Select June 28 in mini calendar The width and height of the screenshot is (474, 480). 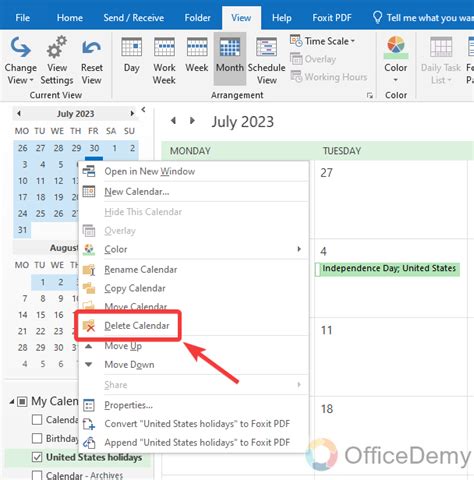tap(58, 148)
